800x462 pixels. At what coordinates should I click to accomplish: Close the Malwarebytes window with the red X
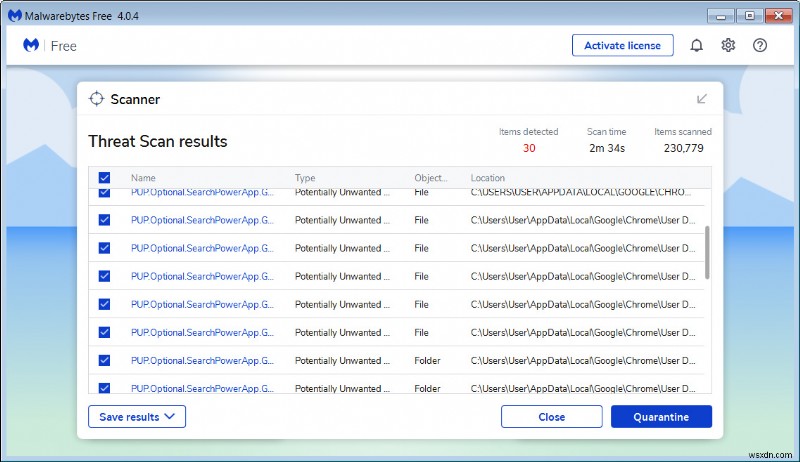tap(779, 16)
